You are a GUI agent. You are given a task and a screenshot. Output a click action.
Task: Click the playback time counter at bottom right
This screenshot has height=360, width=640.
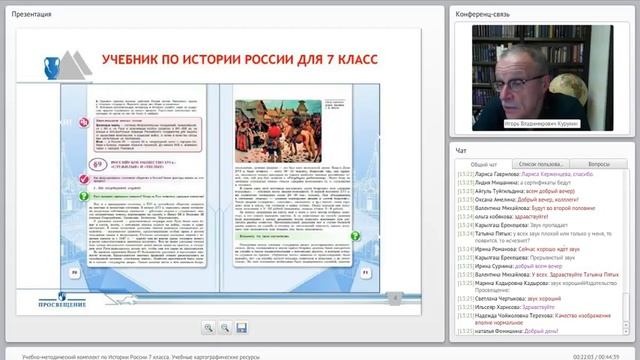596,357
